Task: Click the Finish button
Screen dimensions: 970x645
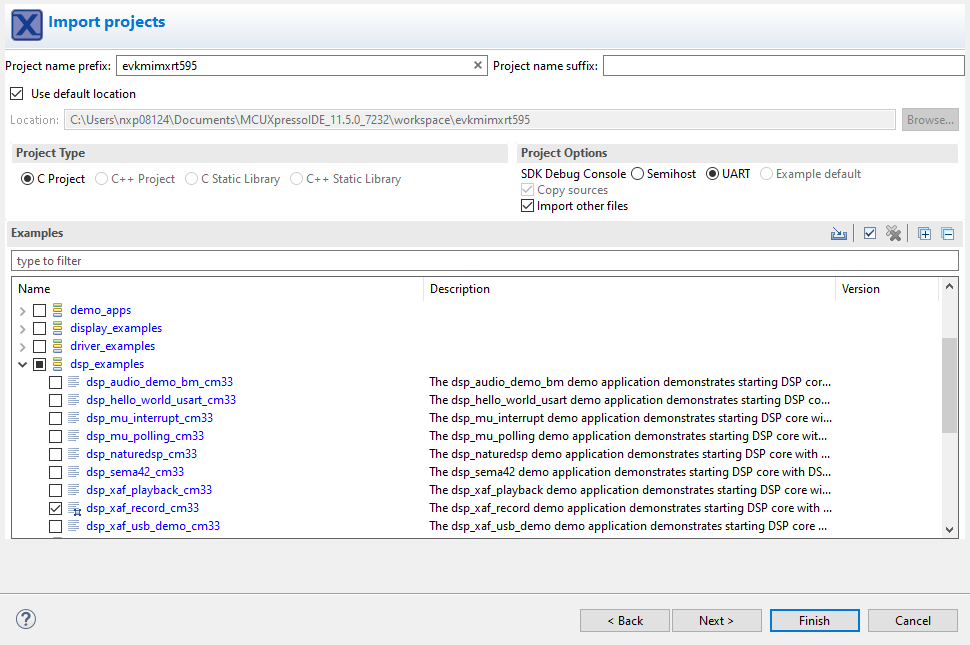Action: (813, 620)
